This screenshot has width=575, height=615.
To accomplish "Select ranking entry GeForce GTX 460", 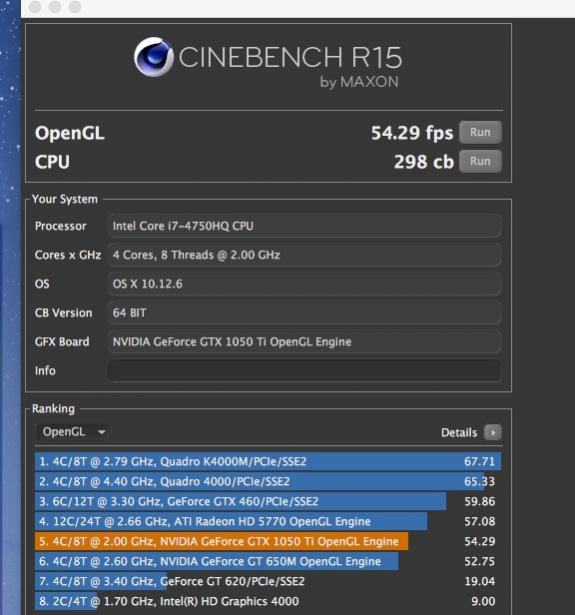I will click(x=268, y=501).
